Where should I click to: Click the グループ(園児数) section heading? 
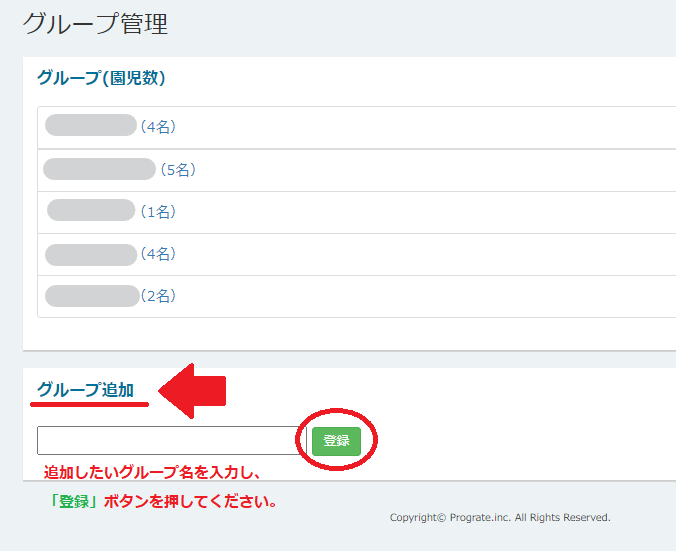tap(101, 77)
